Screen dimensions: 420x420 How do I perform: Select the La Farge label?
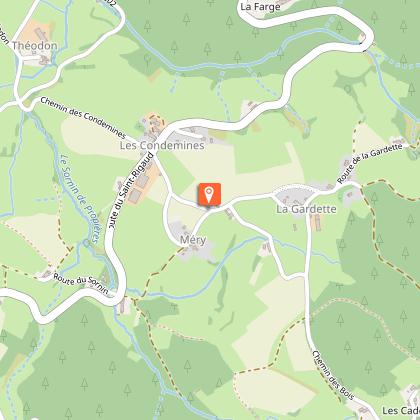[x=260, y=7]
